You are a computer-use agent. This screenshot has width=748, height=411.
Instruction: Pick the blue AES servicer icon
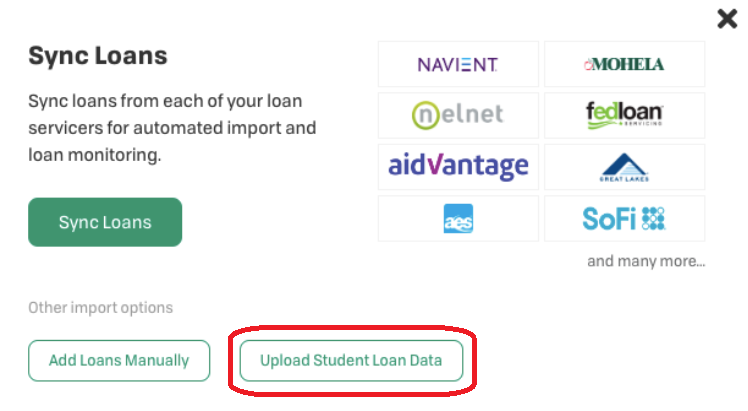click(458, 218)
